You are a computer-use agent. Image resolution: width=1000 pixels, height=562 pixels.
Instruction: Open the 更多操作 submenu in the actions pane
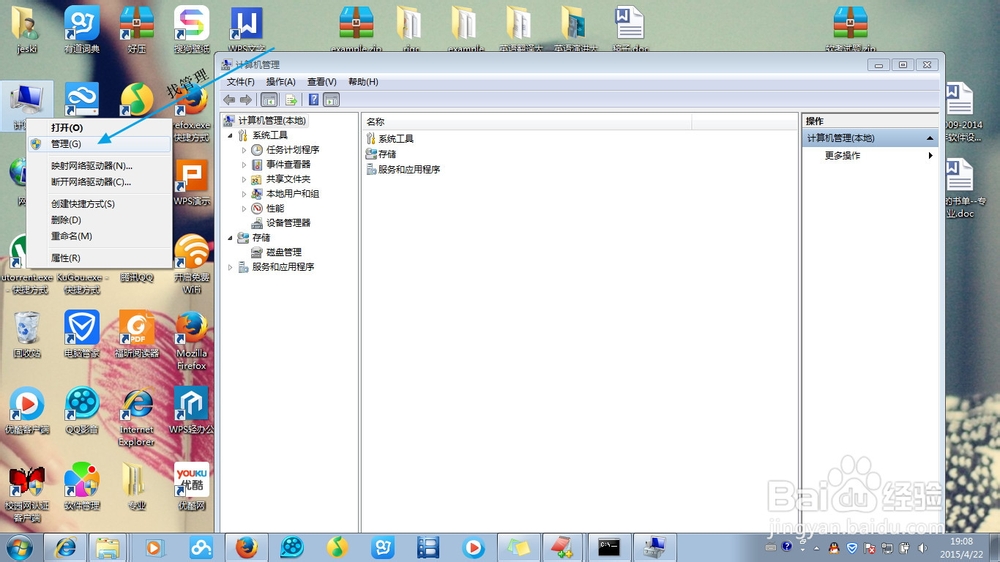(x=871, y=156)
